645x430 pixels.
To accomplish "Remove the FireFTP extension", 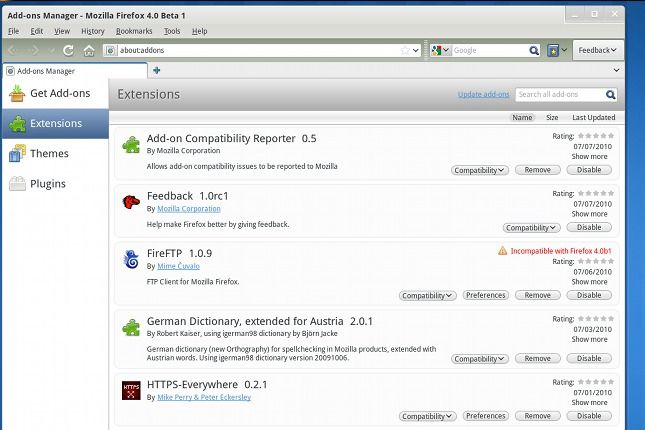I will tap(538, 295).
